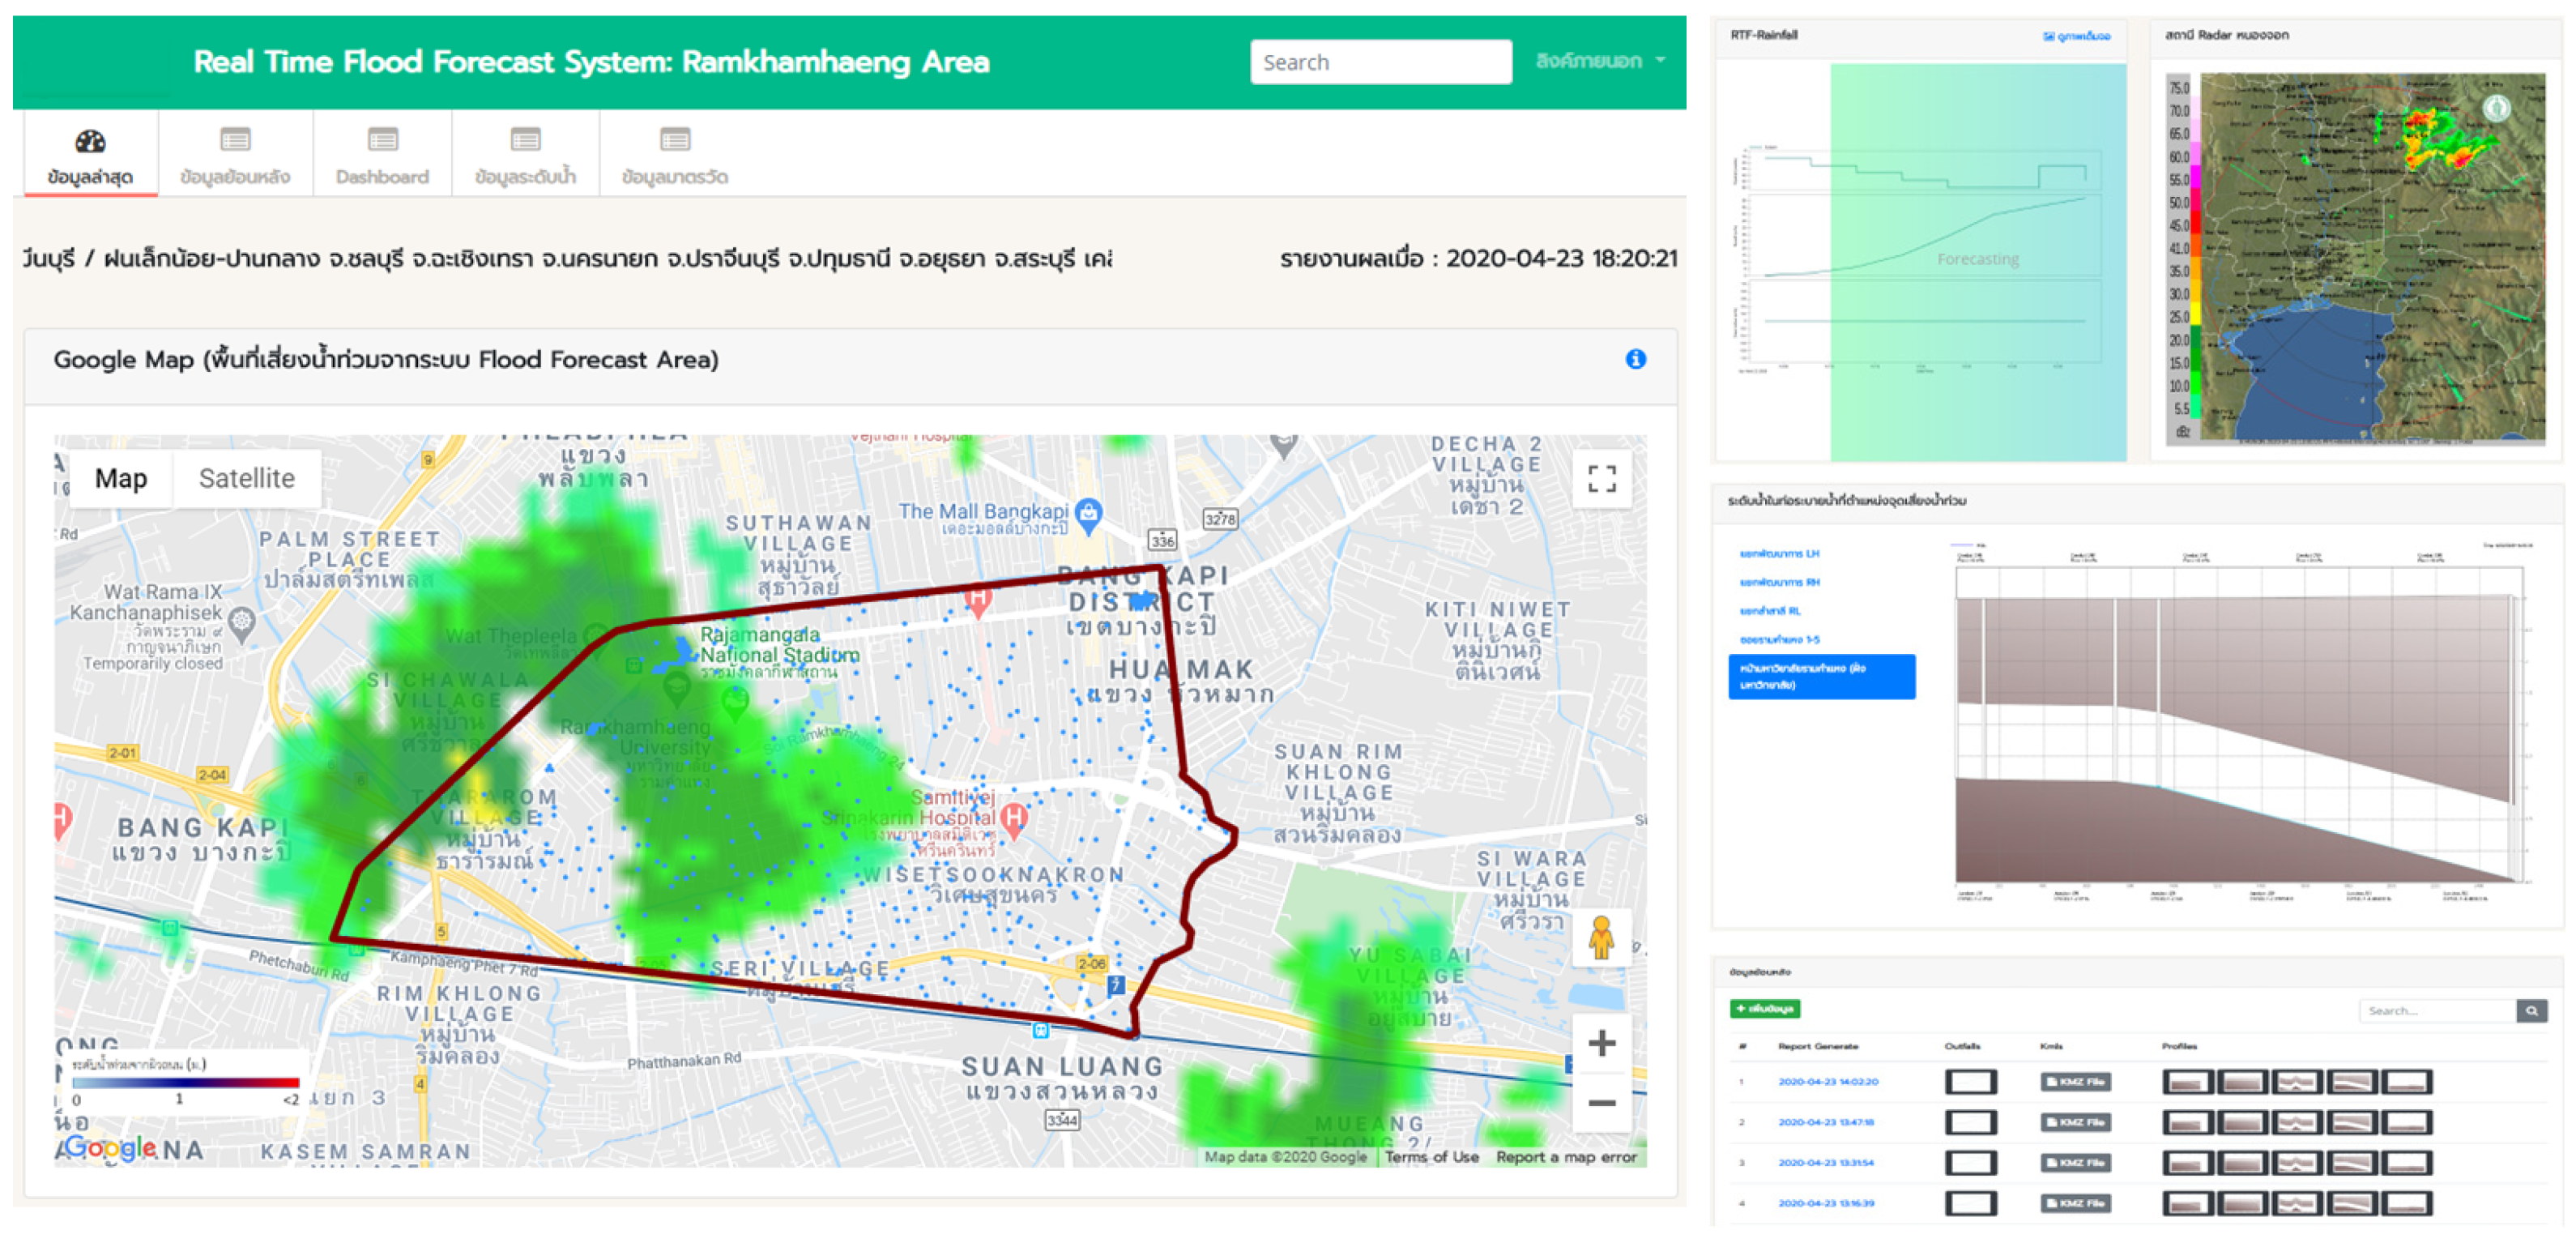The height and width of the screenshot is (1243, 2576).
Task: Switch the map to Satellite view
Action: pyautogui.click(x=246, y=479)
